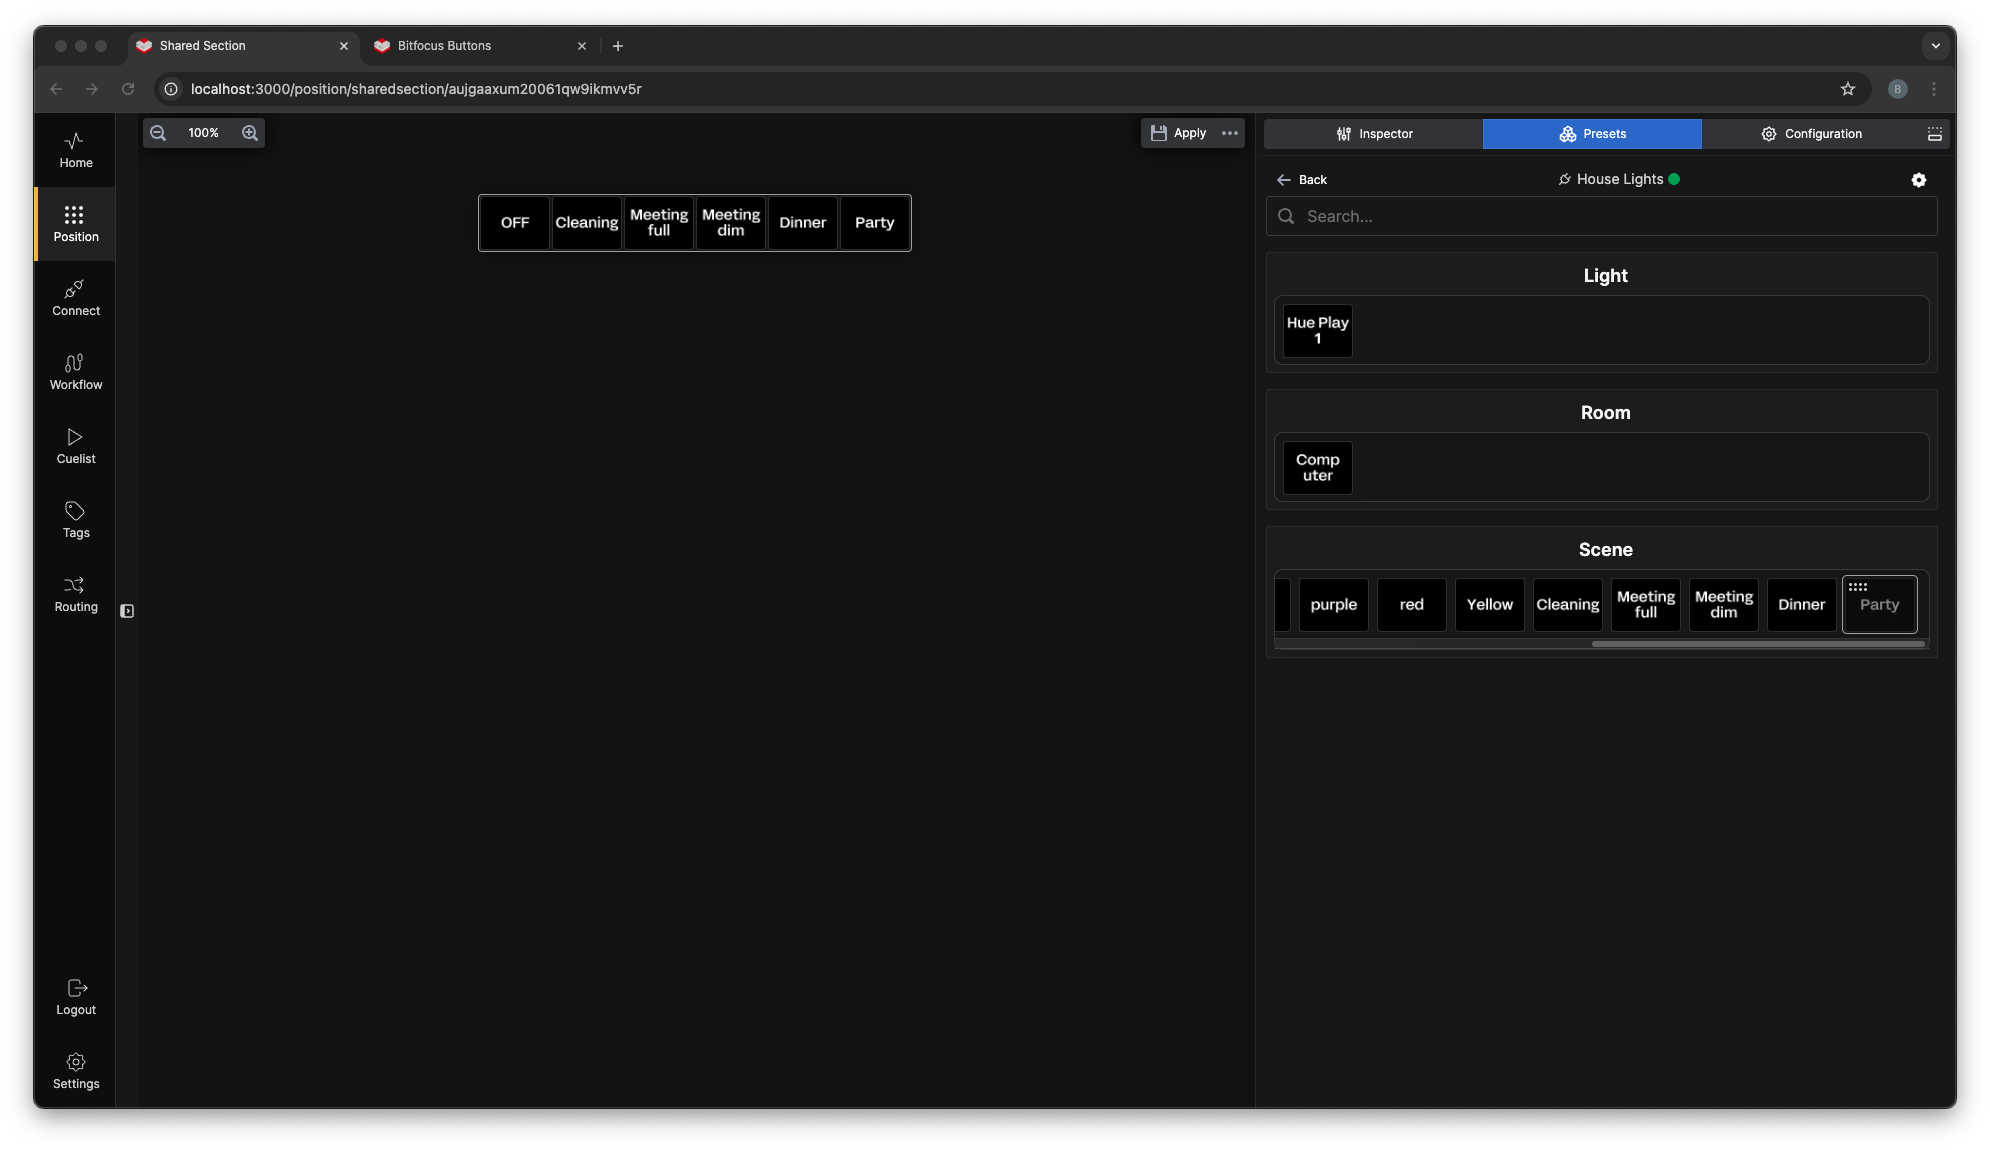The width and height of the screenshot is (1990, 1150).
Task: Select the Yellow scene preset
Action: [x=1490, y=605]
